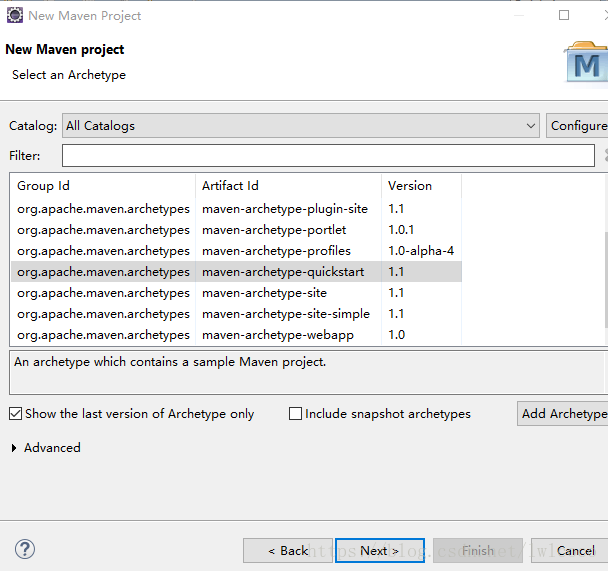Viewport: 608px width, 571px height.
Task: Click the Configure button
Action: coord(577,126)
